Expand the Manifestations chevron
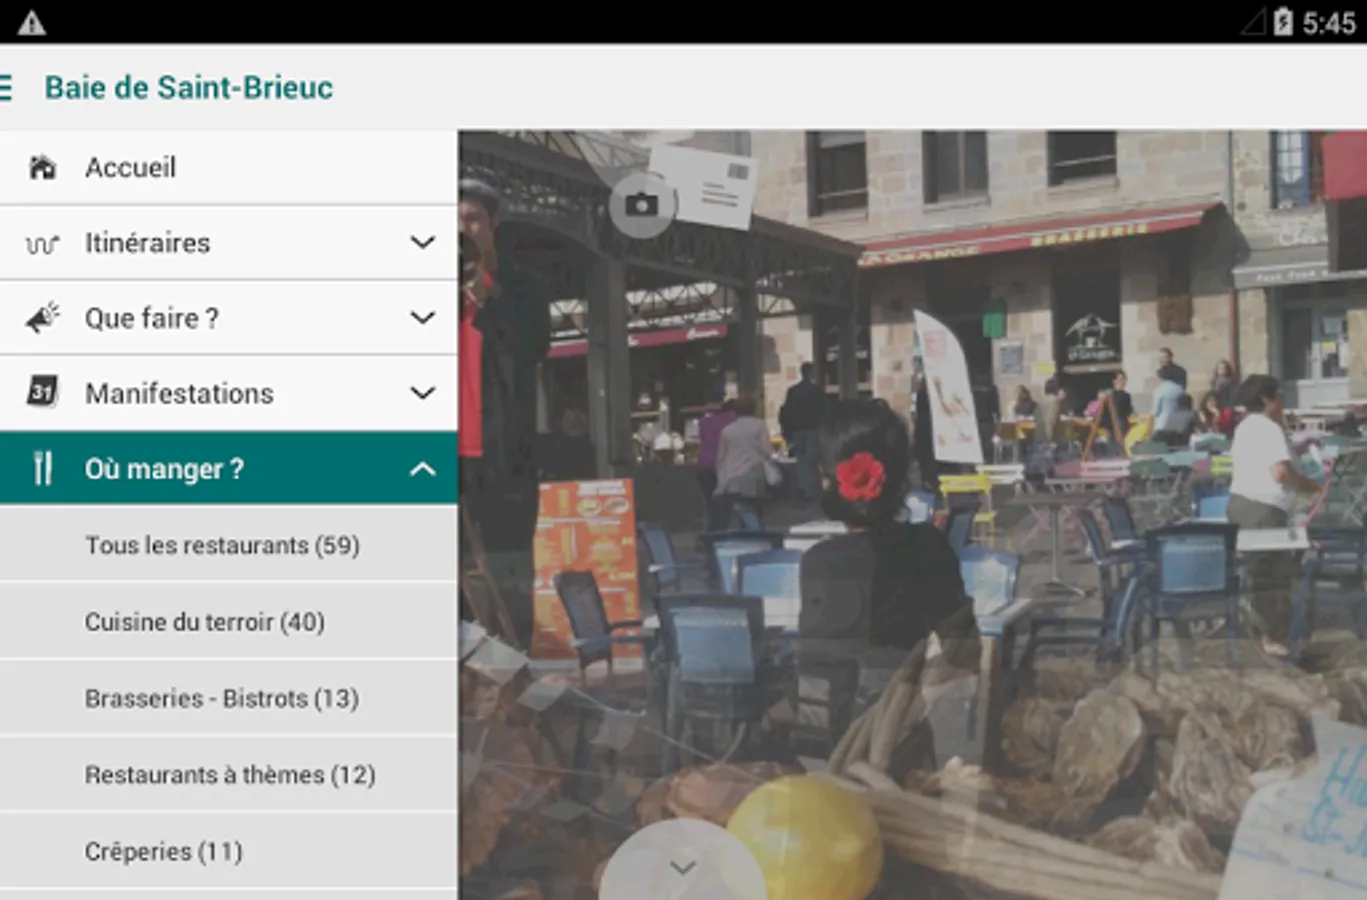Image resolution: width=1367 pixels, height=900 pixels. (x=423, y=393)
